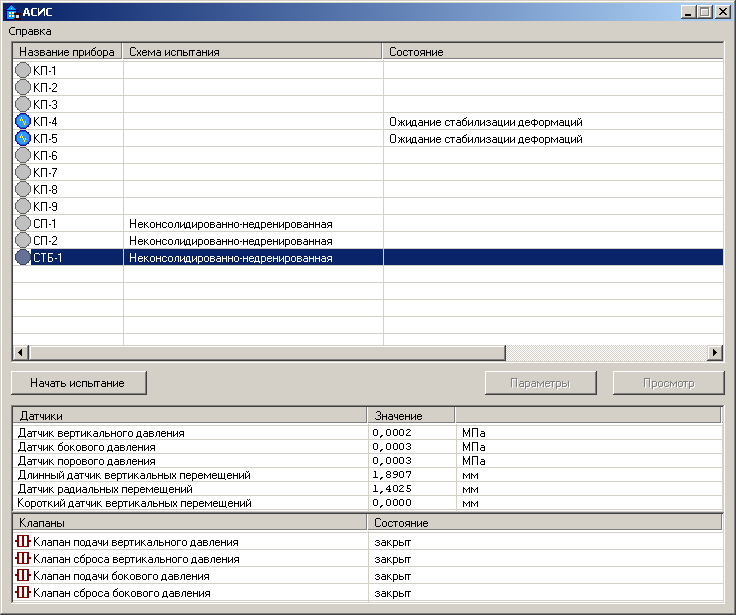This screenshot has height=615, width=736.
Task: Click the КП-8 grey status icon
Action: [x=23, y=189]
